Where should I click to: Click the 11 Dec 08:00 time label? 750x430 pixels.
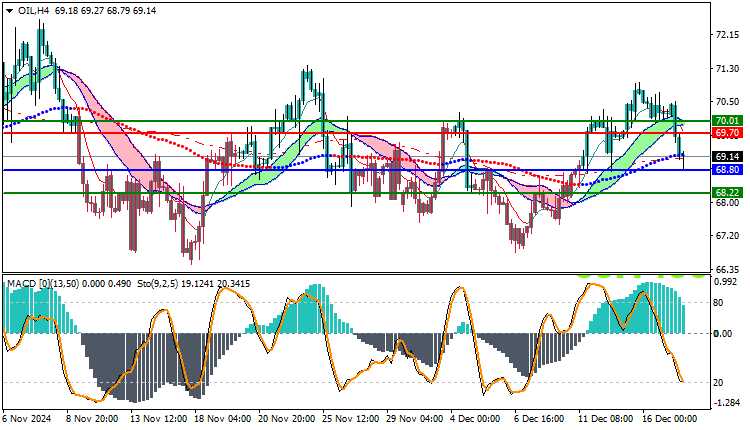(x=607, y=419)
